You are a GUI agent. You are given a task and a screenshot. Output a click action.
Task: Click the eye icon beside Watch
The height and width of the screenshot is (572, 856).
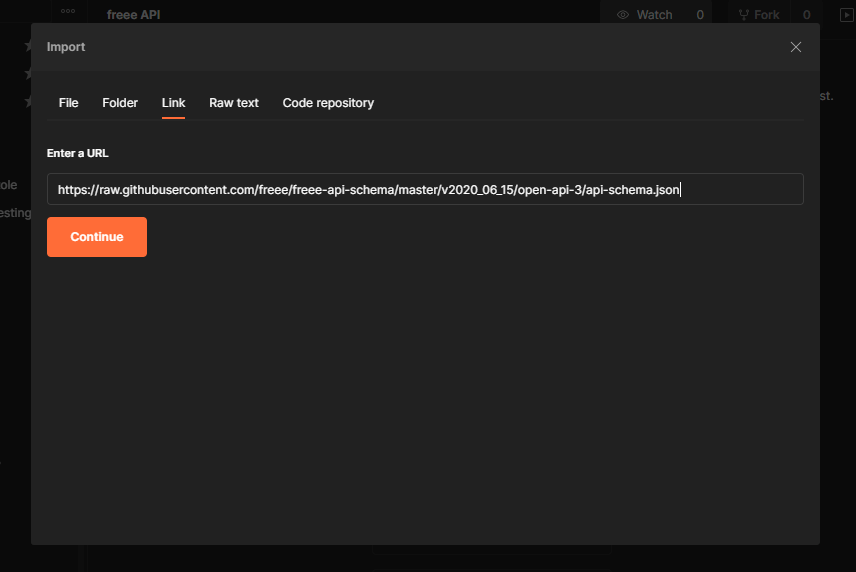[622, 15]
